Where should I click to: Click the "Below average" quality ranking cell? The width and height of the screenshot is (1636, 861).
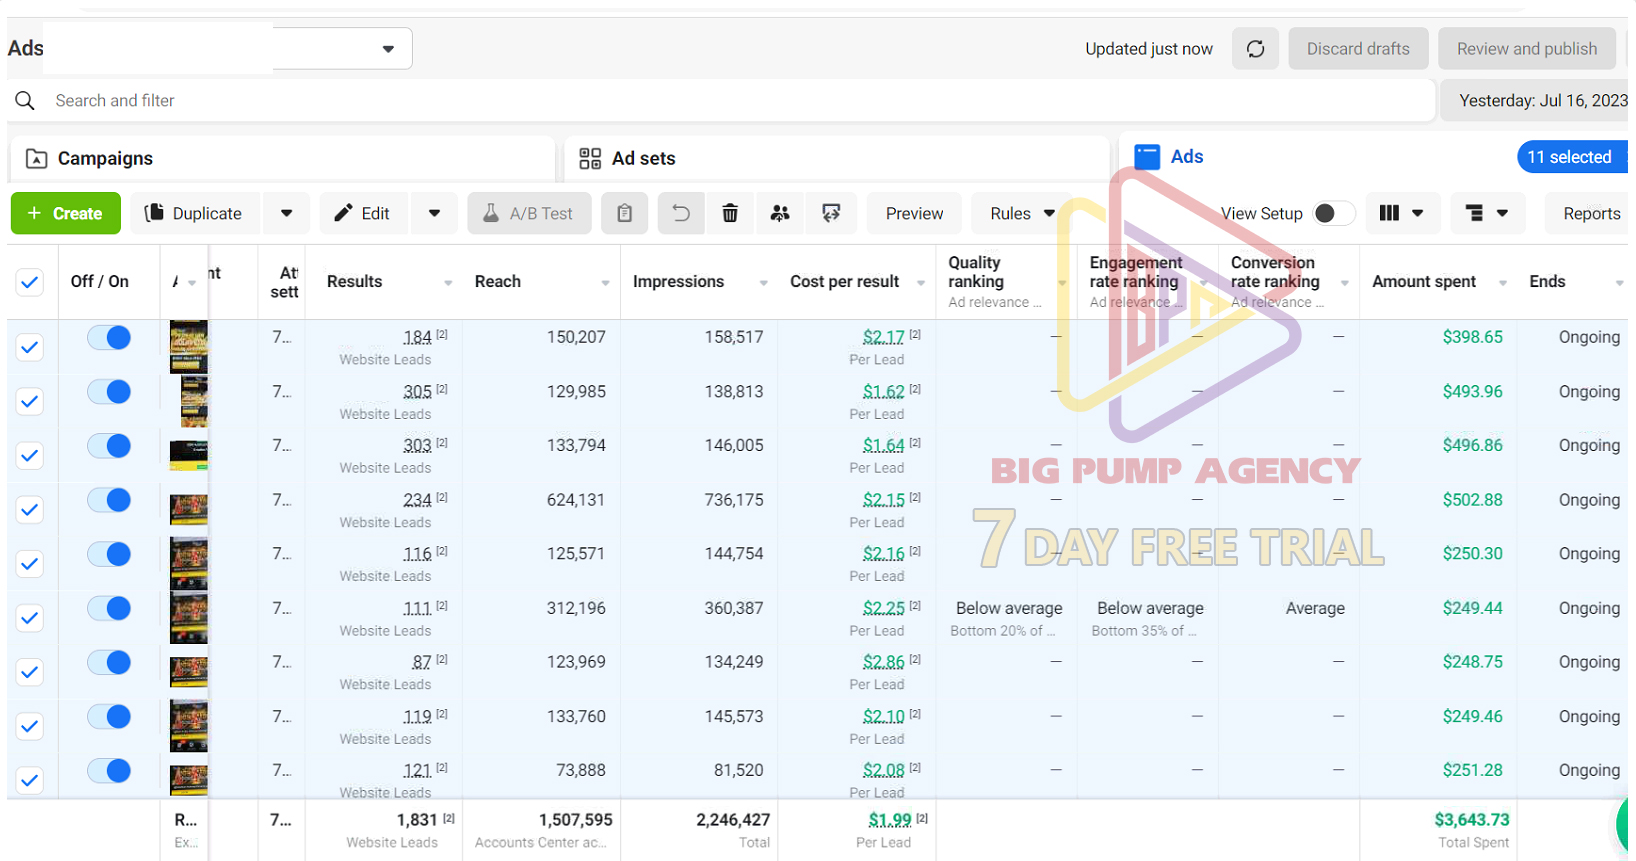click(1009, 608)
